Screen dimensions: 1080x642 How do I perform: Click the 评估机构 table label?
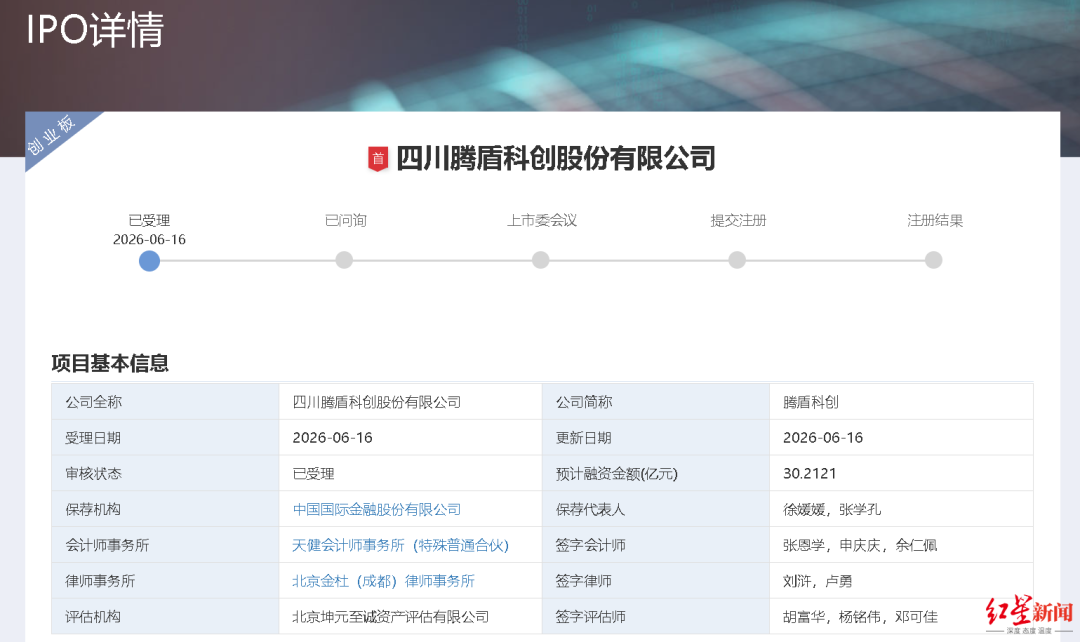click(x=94, y=617)
